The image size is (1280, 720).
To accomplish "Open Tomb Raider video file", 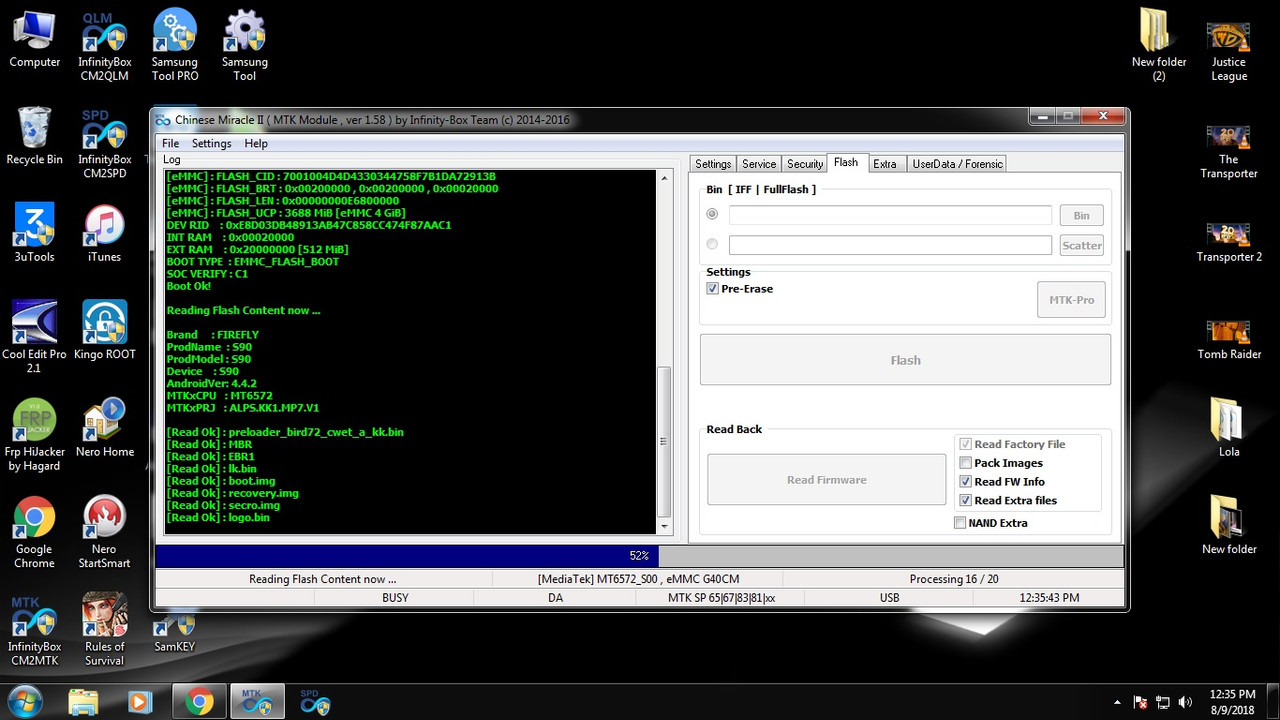I will 1229,338.
